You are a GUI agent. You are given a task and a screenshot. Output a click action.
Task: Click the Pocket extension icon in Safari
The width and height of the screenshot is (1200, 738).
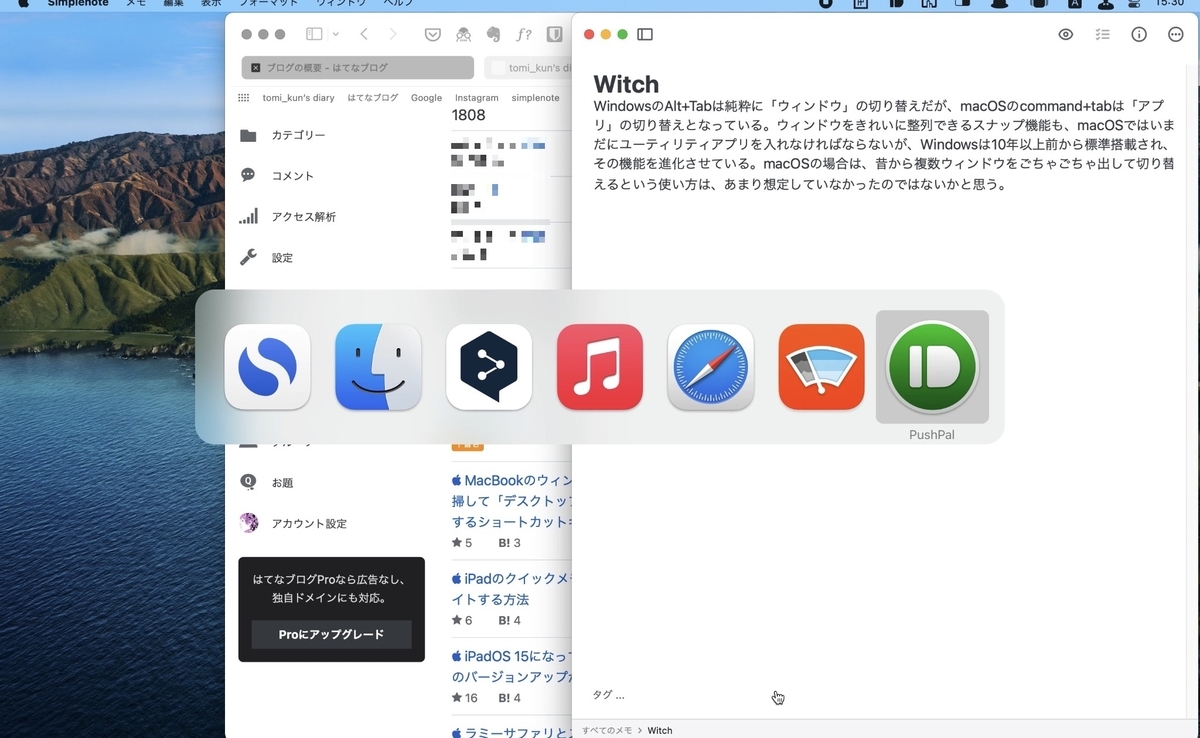pyautogui.click(x=433, y=34)
